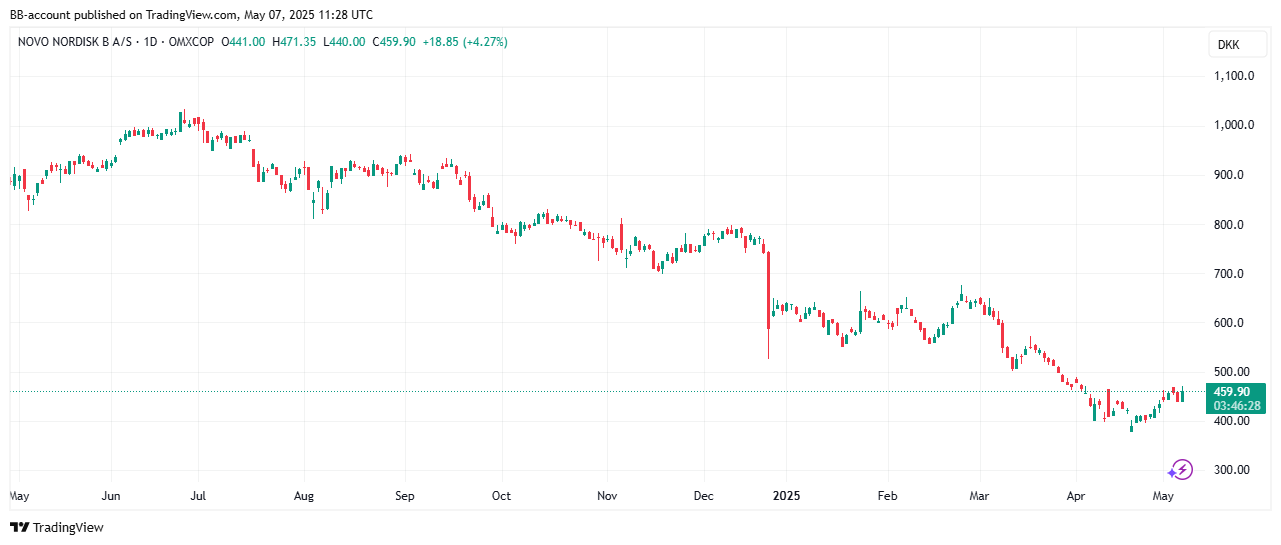Click the Apr label on the time axis

click(x=1076, y=496)
